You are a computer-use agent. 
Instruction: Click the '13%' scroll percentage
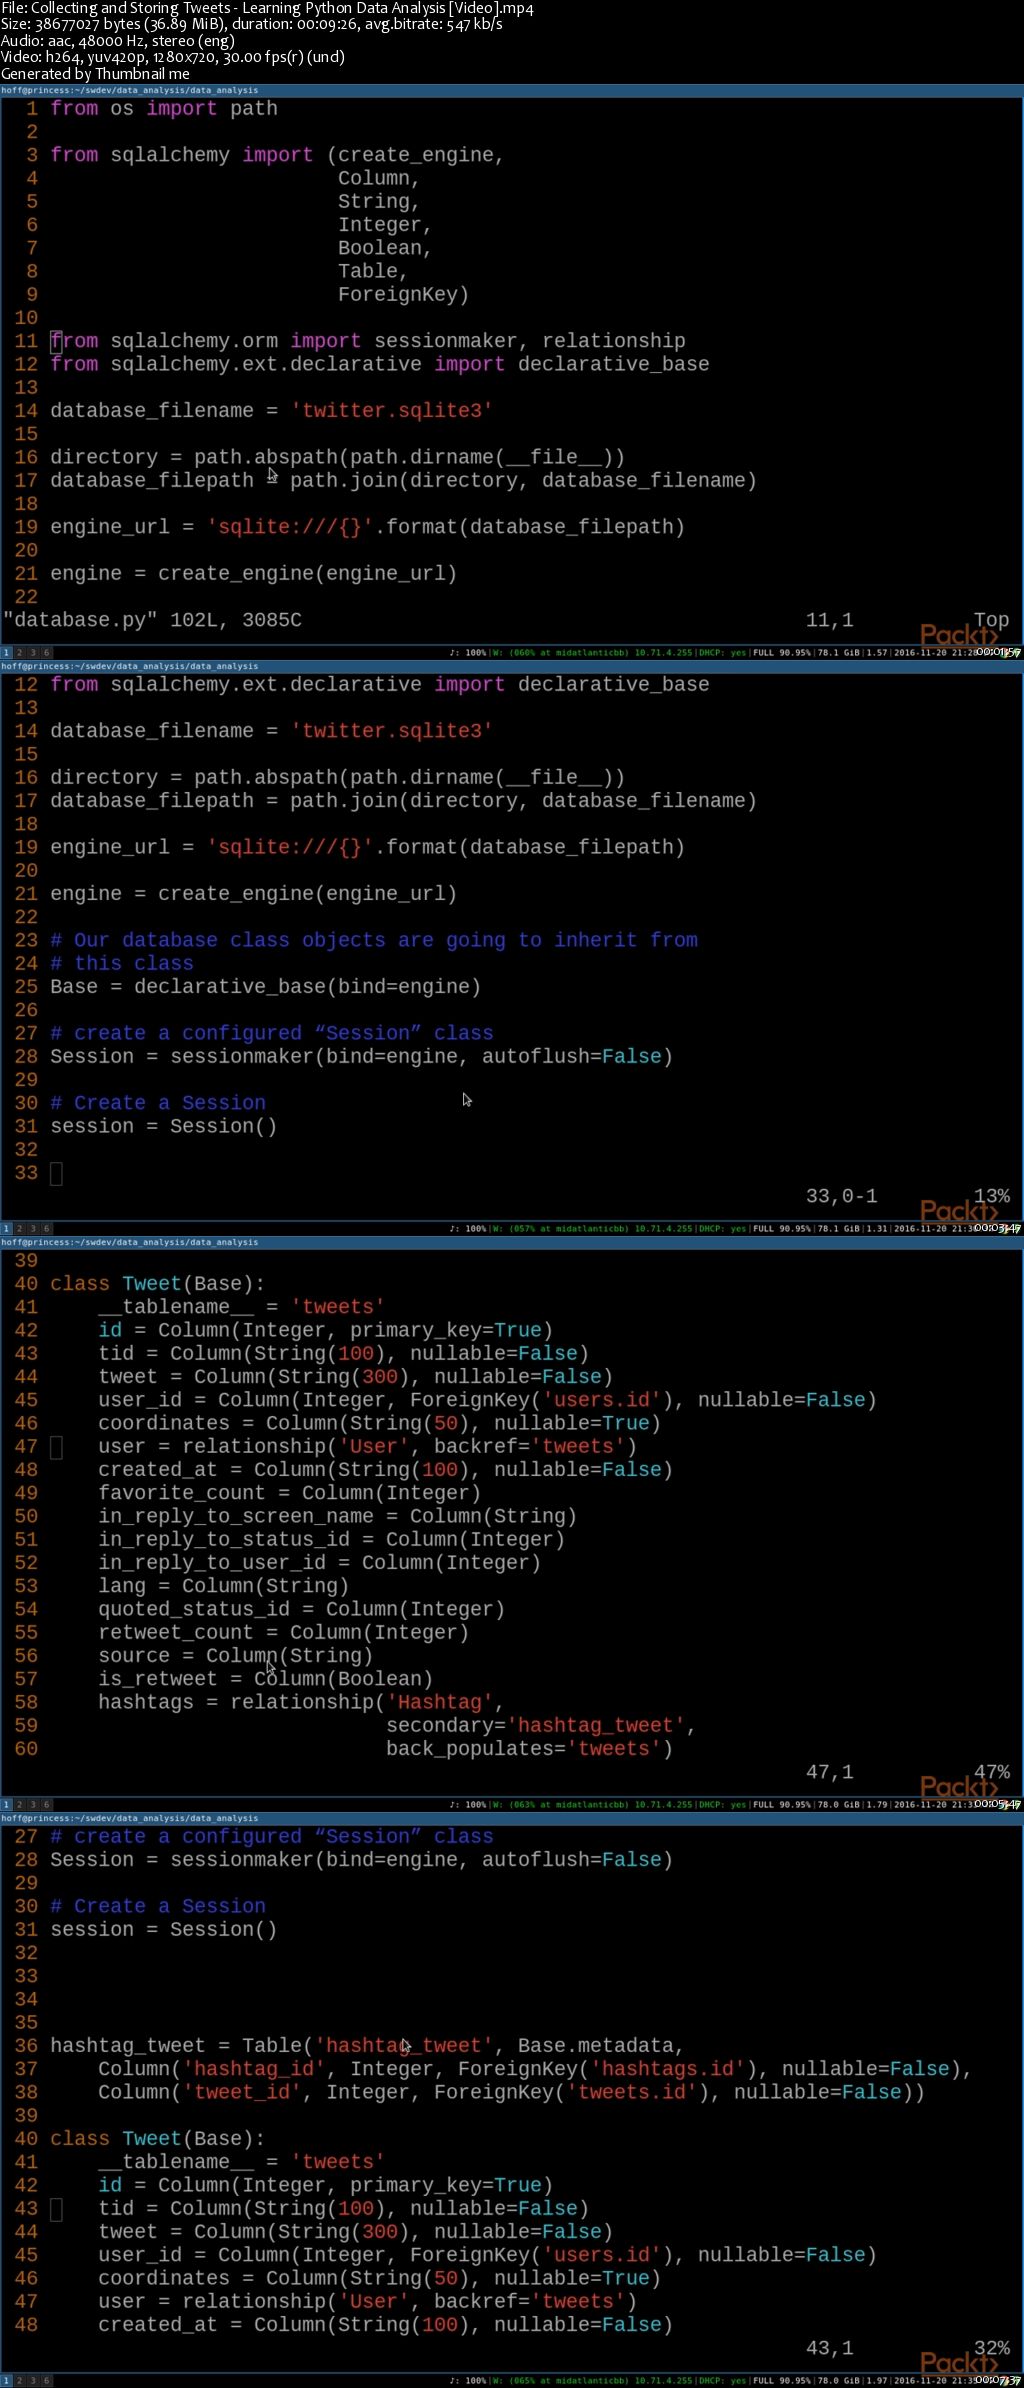(992, 1196)
